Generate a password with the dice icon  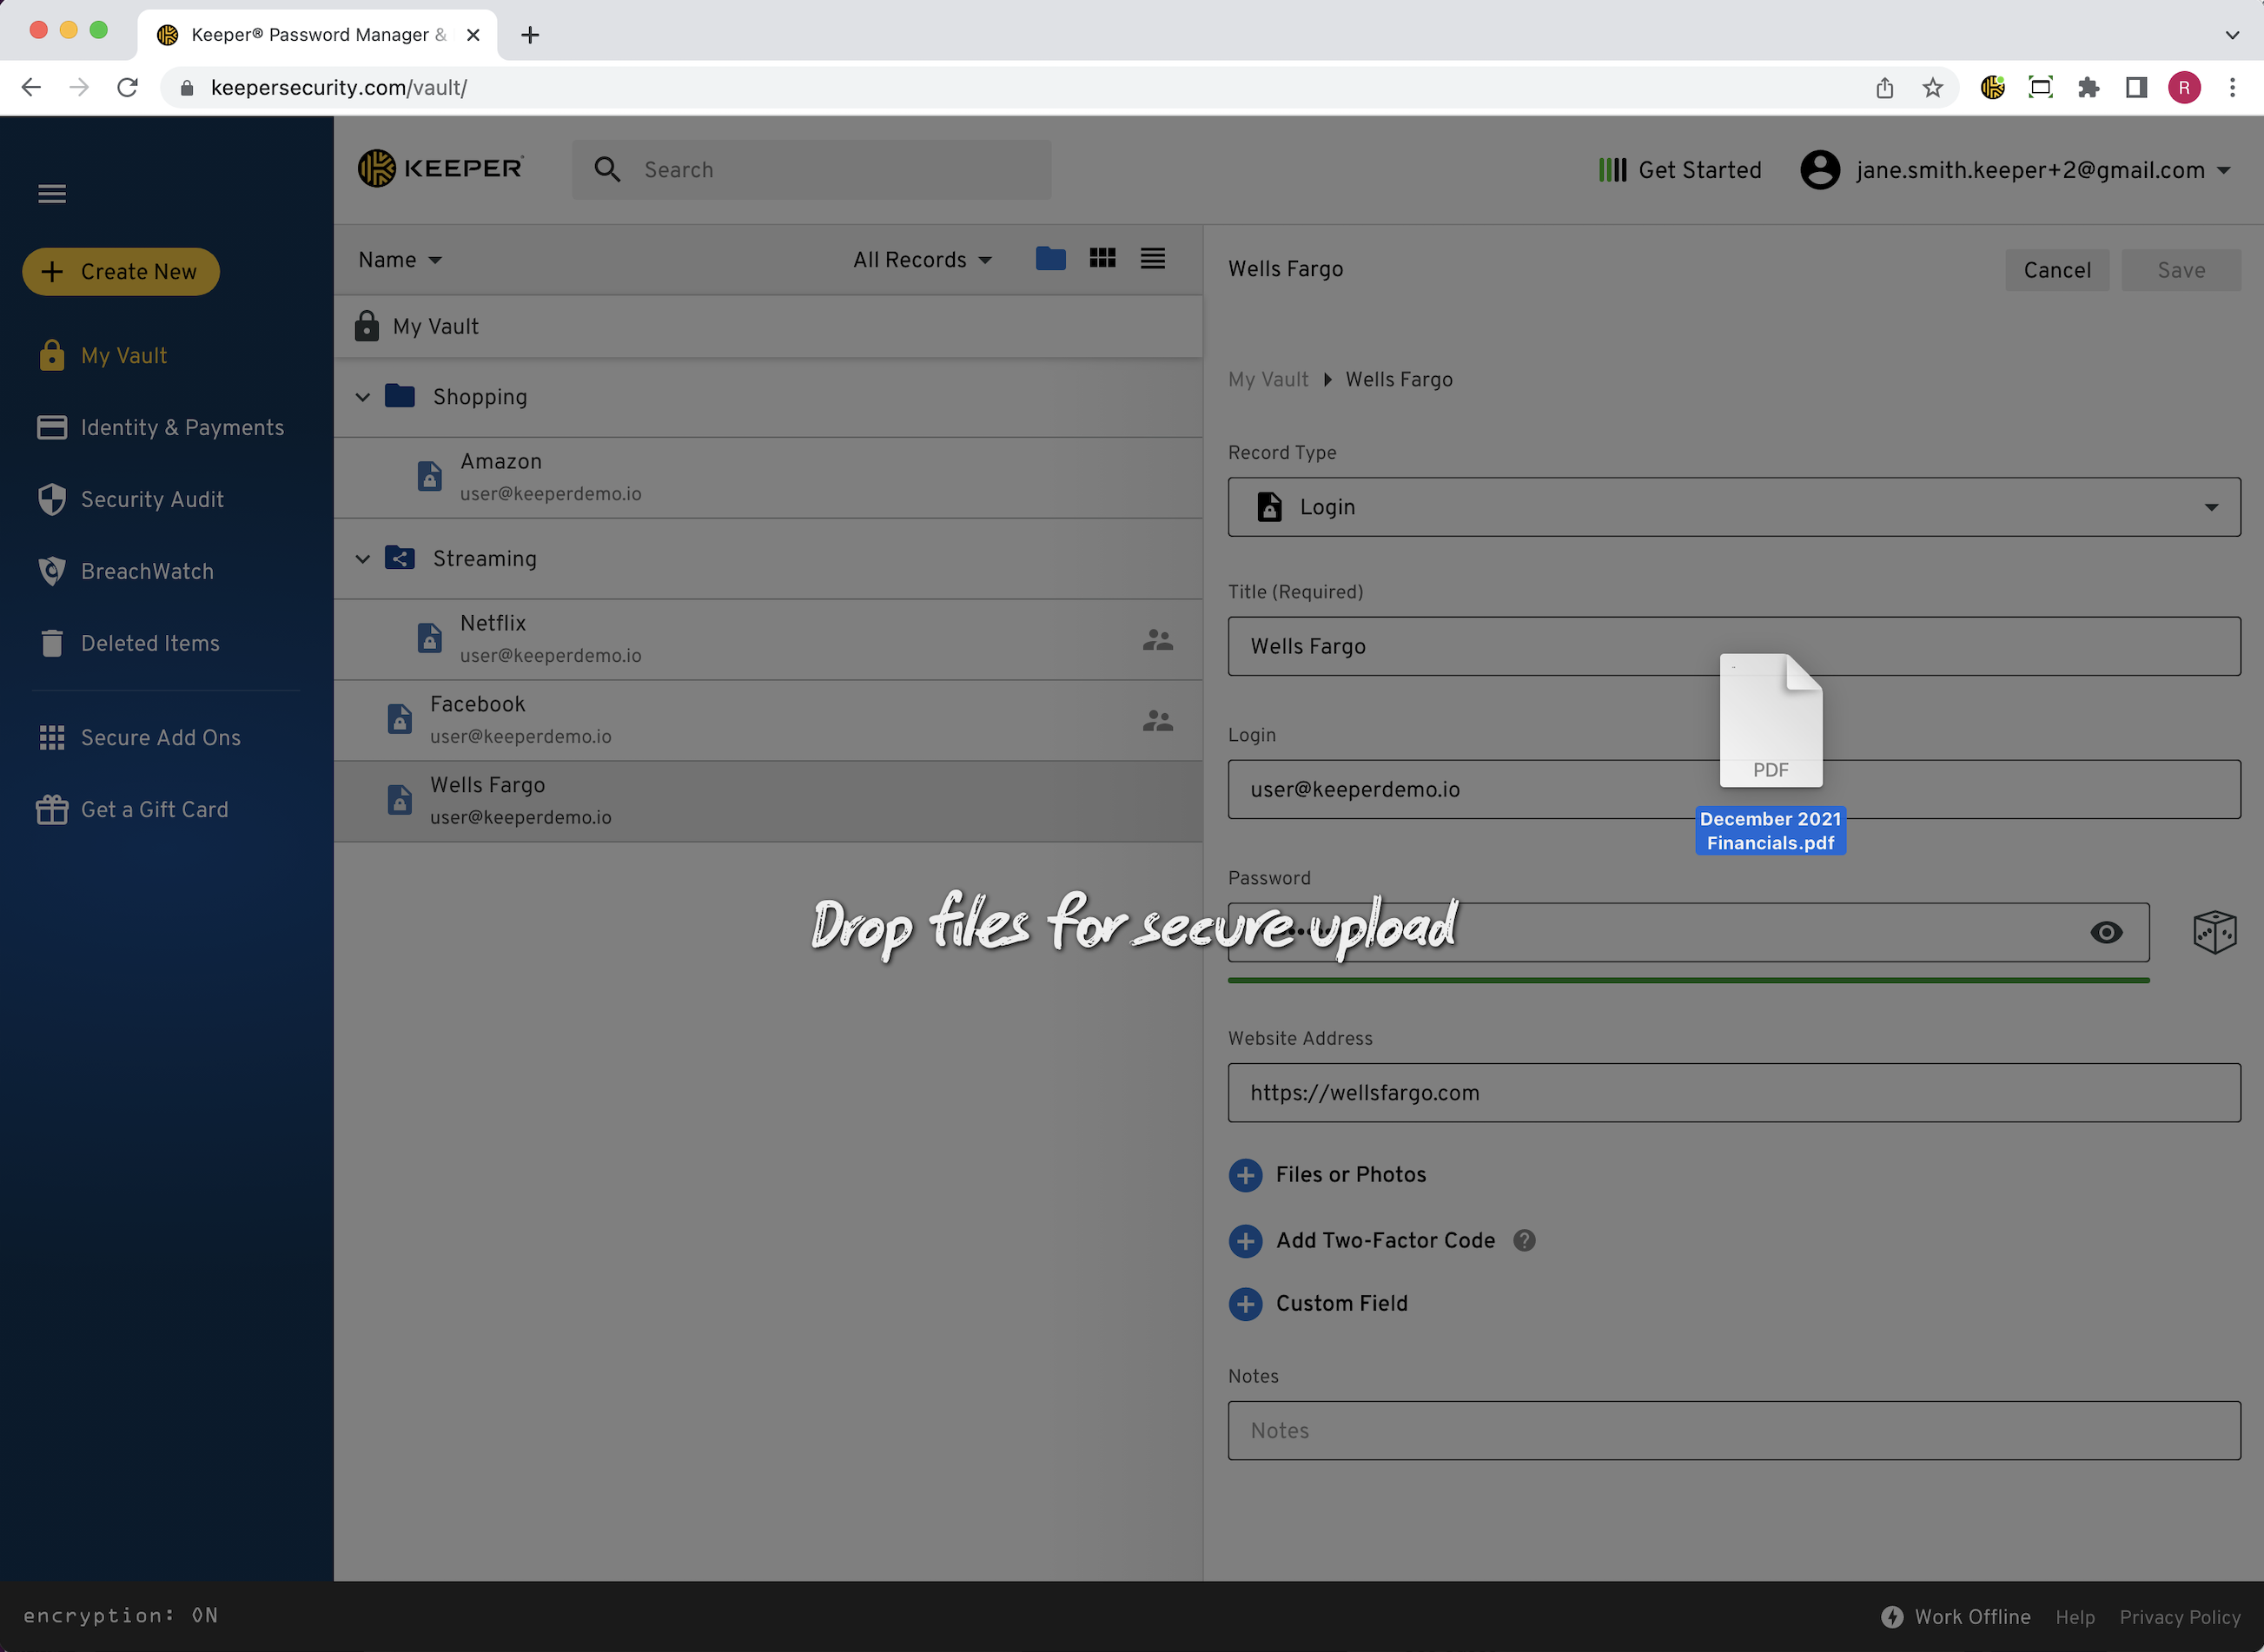point(2215,933)
